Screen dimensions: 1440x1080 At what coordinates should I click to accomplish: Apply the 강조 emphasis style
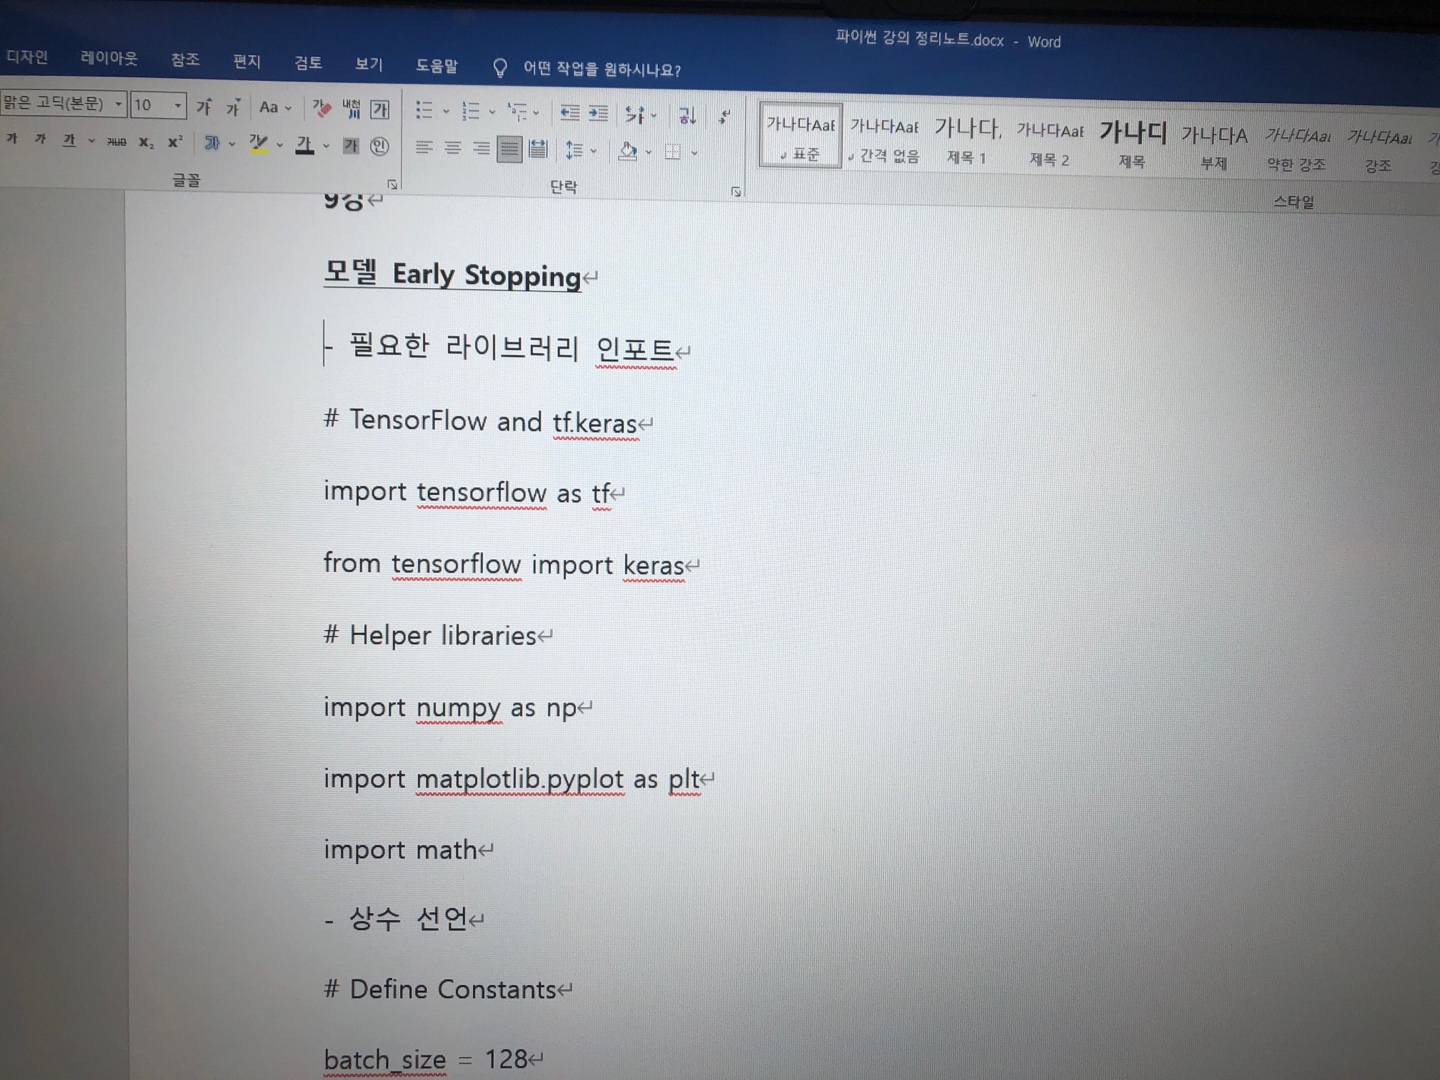(x=1379, y=151)
